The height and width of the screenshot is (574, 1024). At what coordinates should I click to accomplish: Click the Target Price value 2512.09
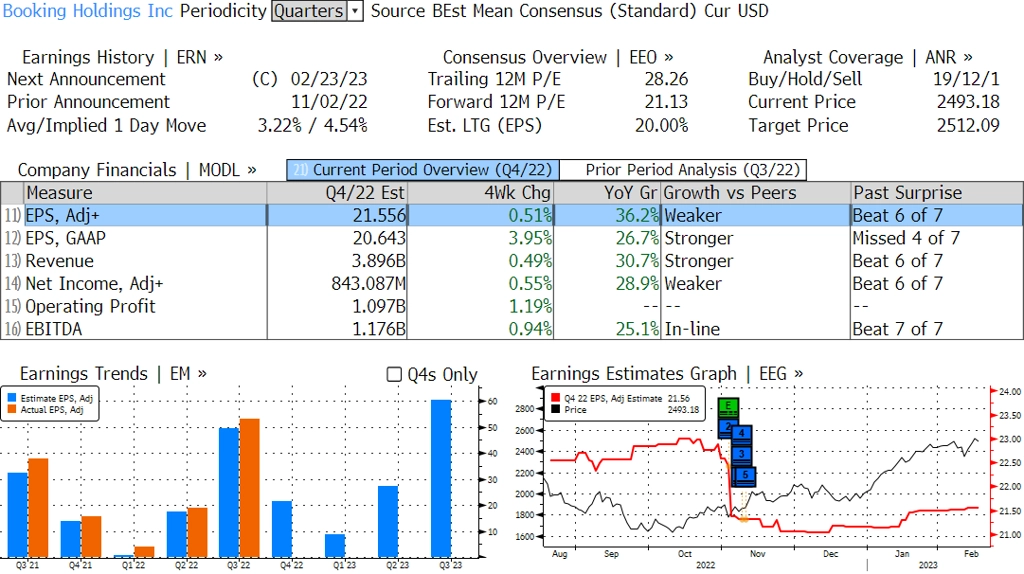click(x=968, y=125)
